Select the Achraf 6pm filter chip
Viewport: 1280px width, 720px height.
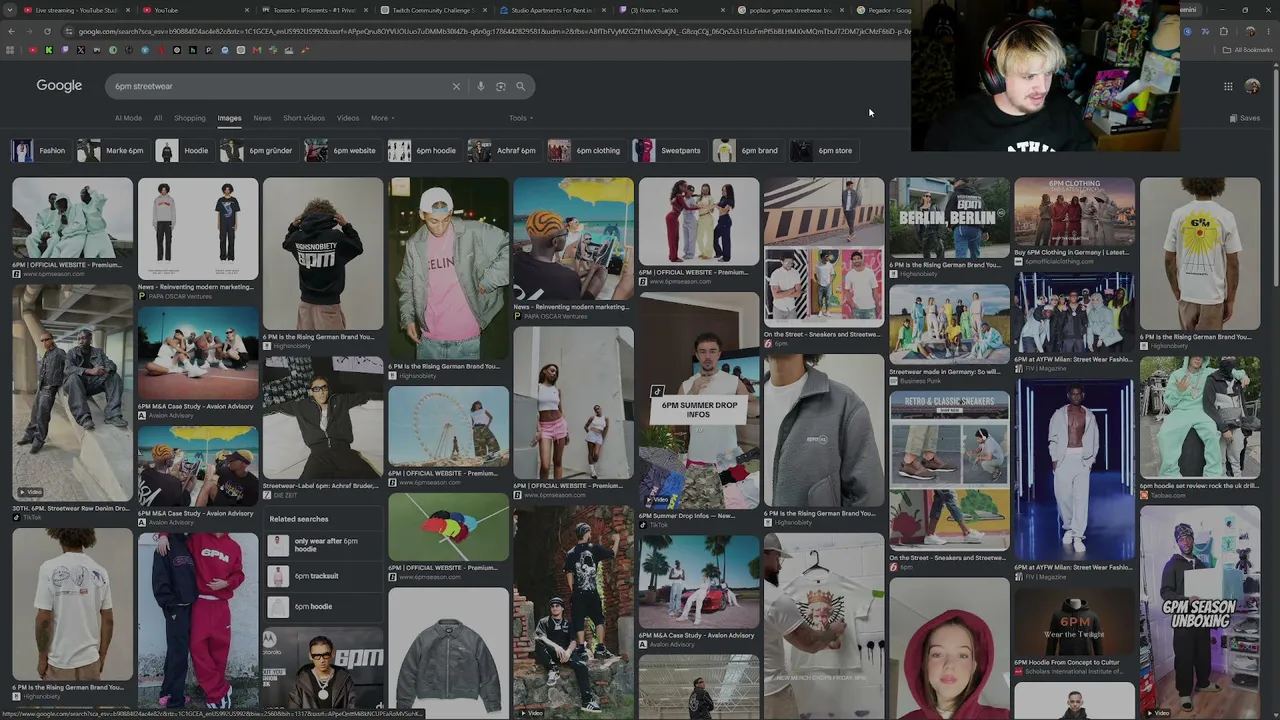pos(503,151)
